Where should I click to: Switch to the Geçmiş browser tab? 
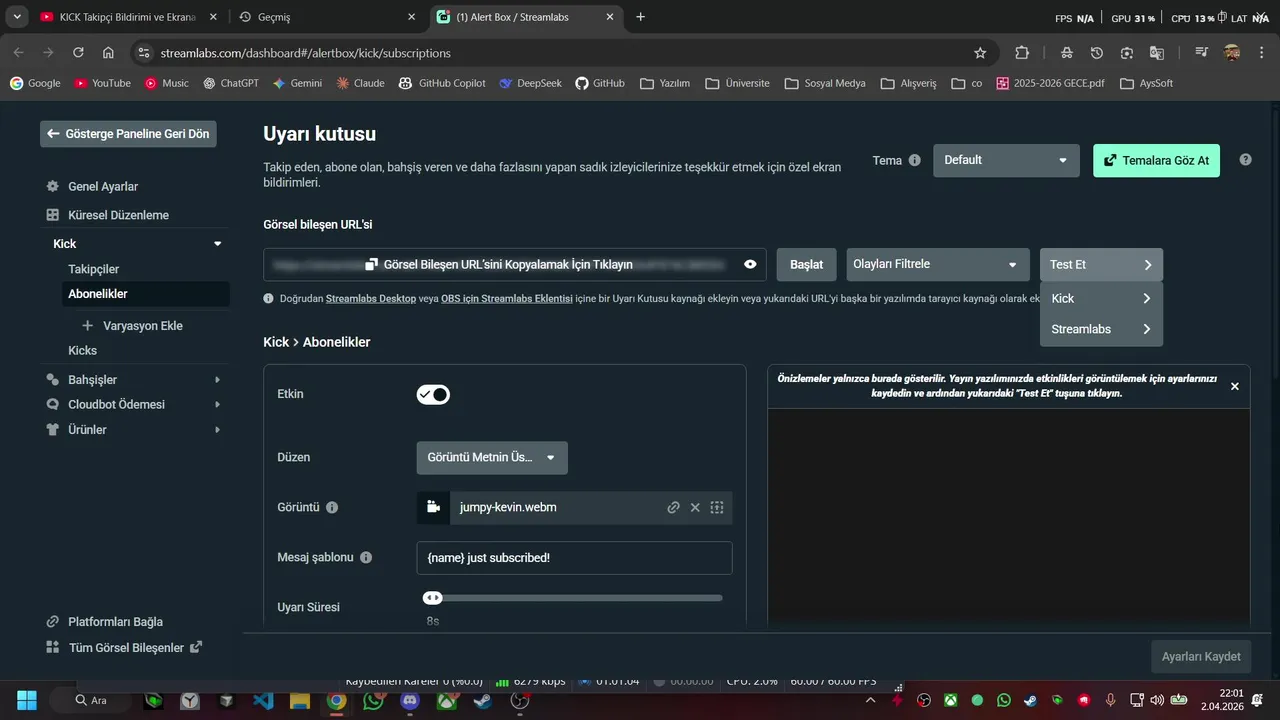[x=327, y=17]
